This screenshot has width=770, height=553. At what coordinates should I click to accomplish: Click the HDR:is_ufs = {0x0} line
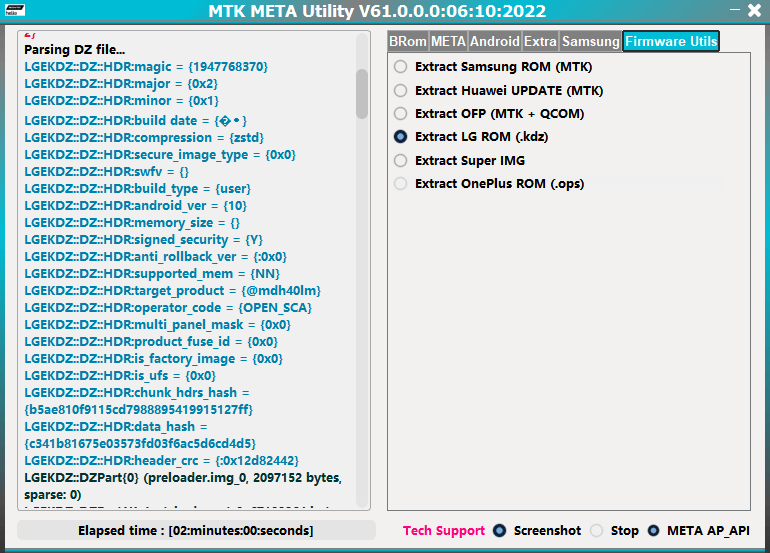point(120,376)
